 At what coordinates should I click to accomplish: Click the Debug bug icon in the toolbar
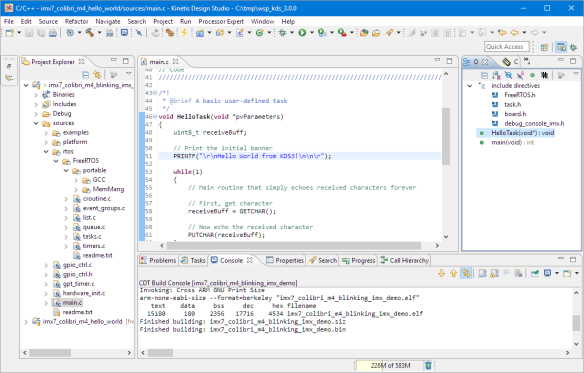point(283,33)
